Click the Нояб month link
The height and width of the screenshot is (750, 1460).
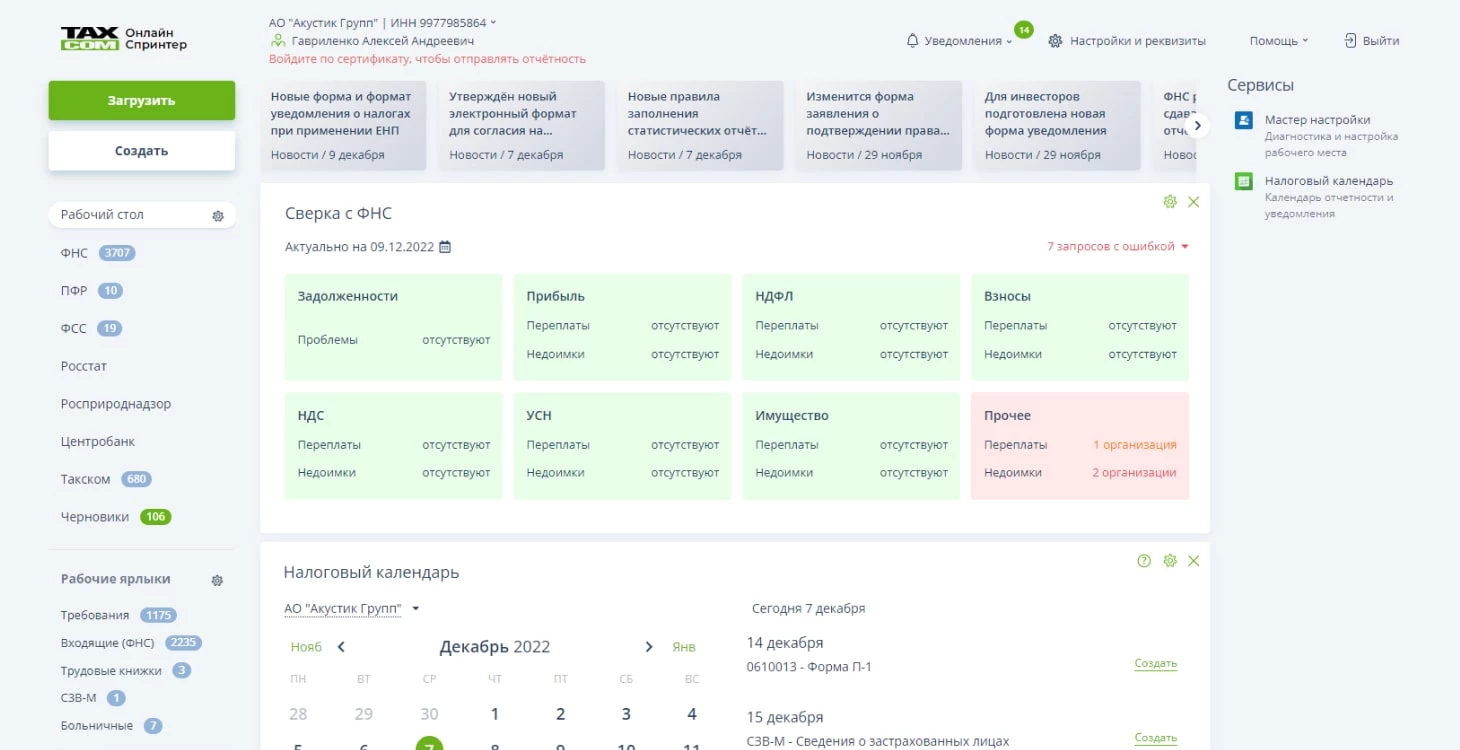pos(307,647)
